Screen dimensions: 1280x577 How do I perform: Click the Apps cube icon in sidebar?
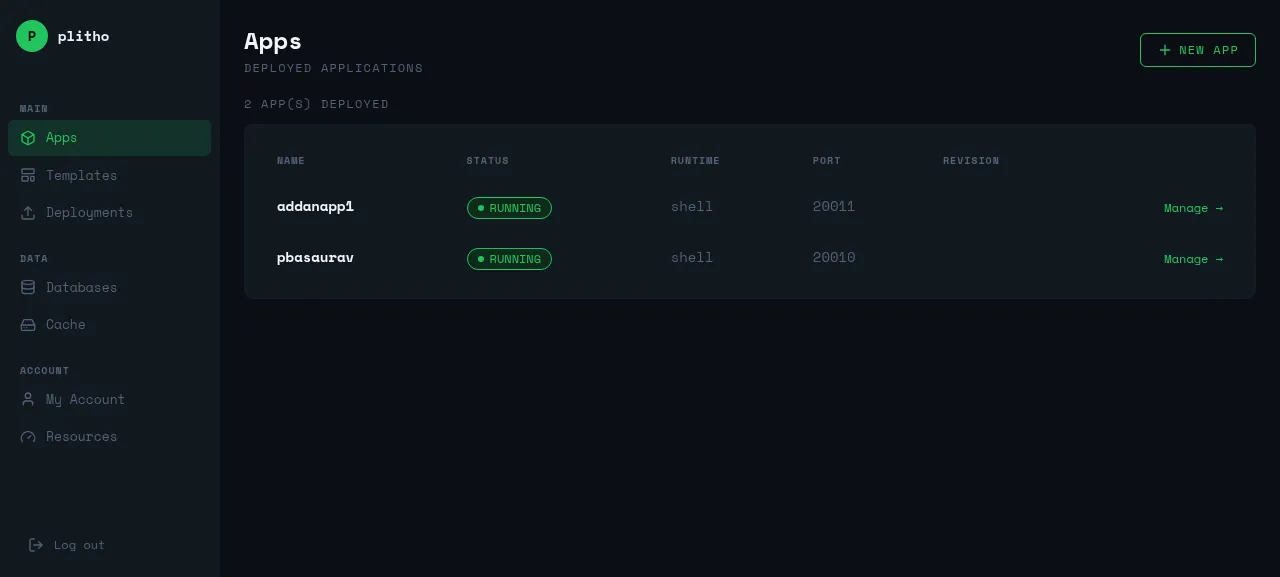click(28, 138)
